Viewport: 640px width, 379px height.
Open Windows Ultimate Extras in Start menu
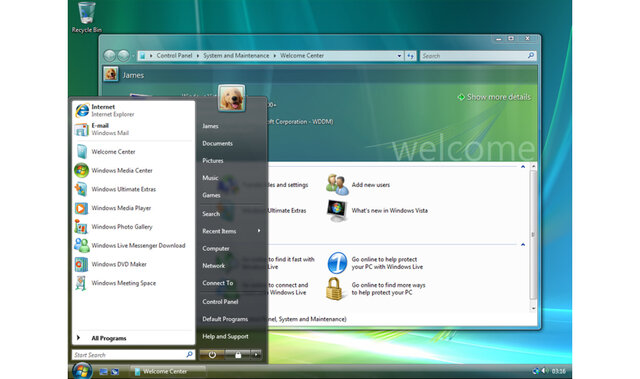pyautogui.click(x=133, y=189)
